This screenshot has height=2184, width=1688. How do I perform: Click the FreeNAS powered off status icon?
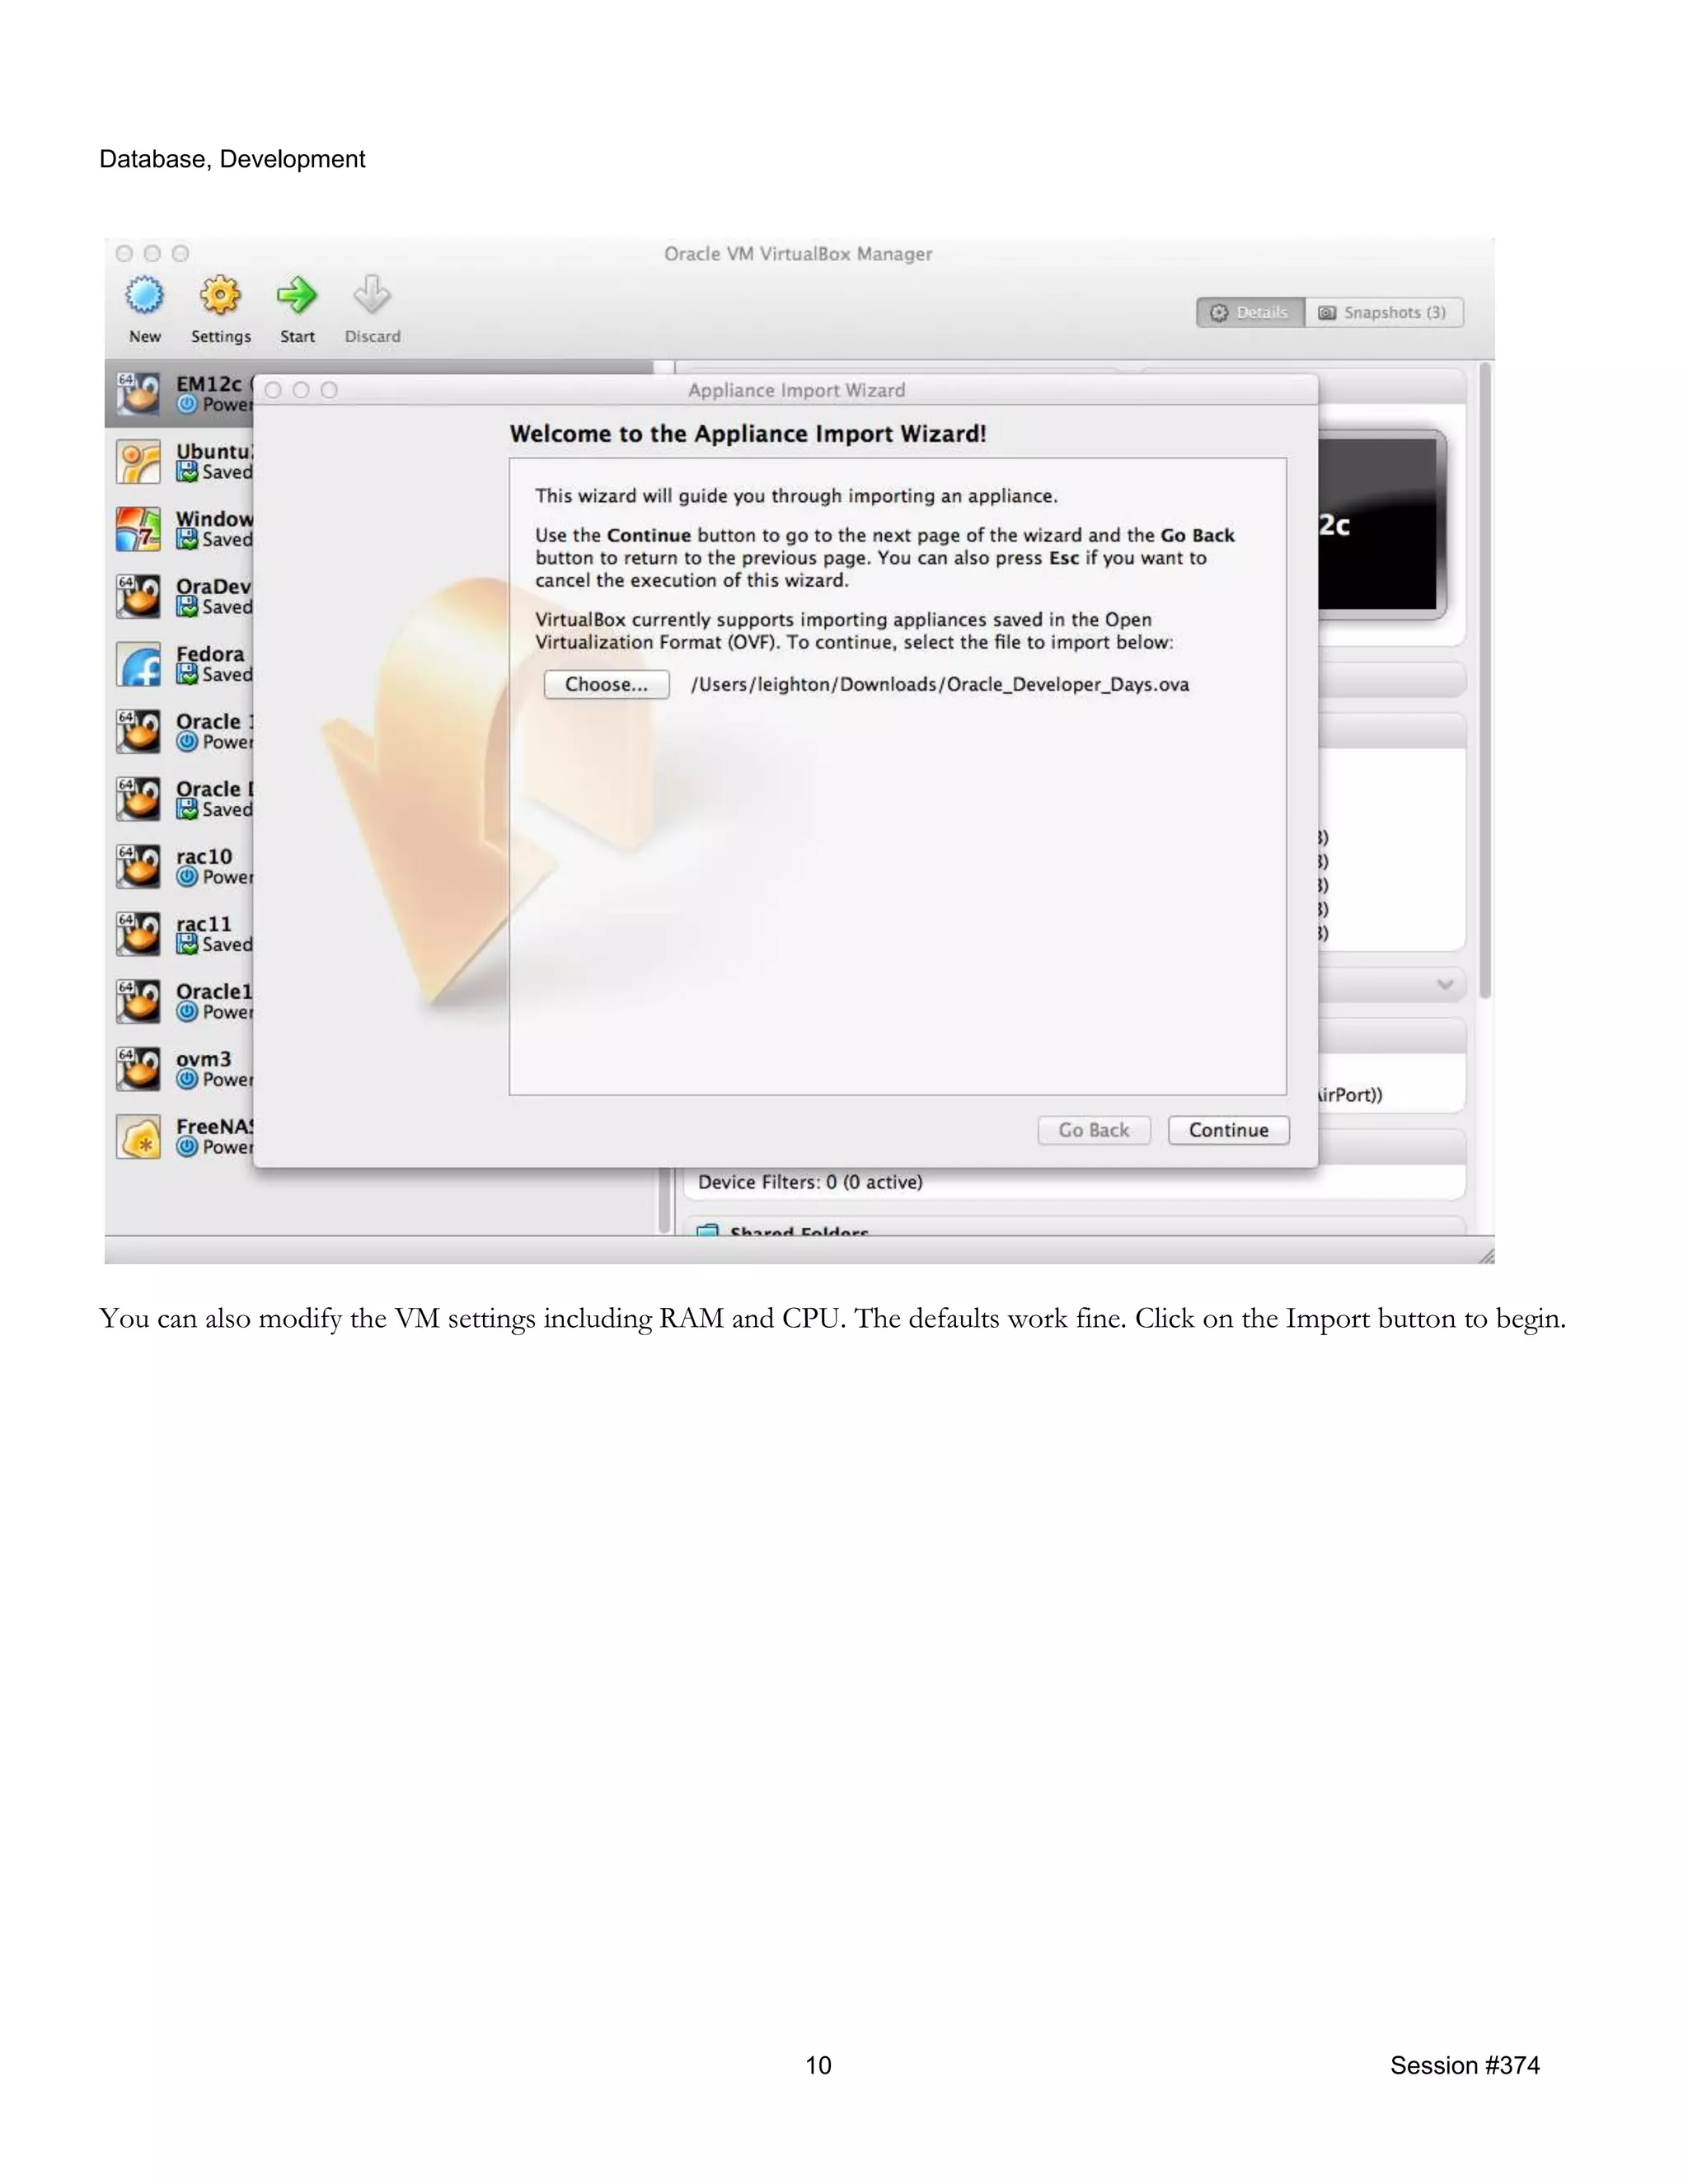(x=187, y=1147)
